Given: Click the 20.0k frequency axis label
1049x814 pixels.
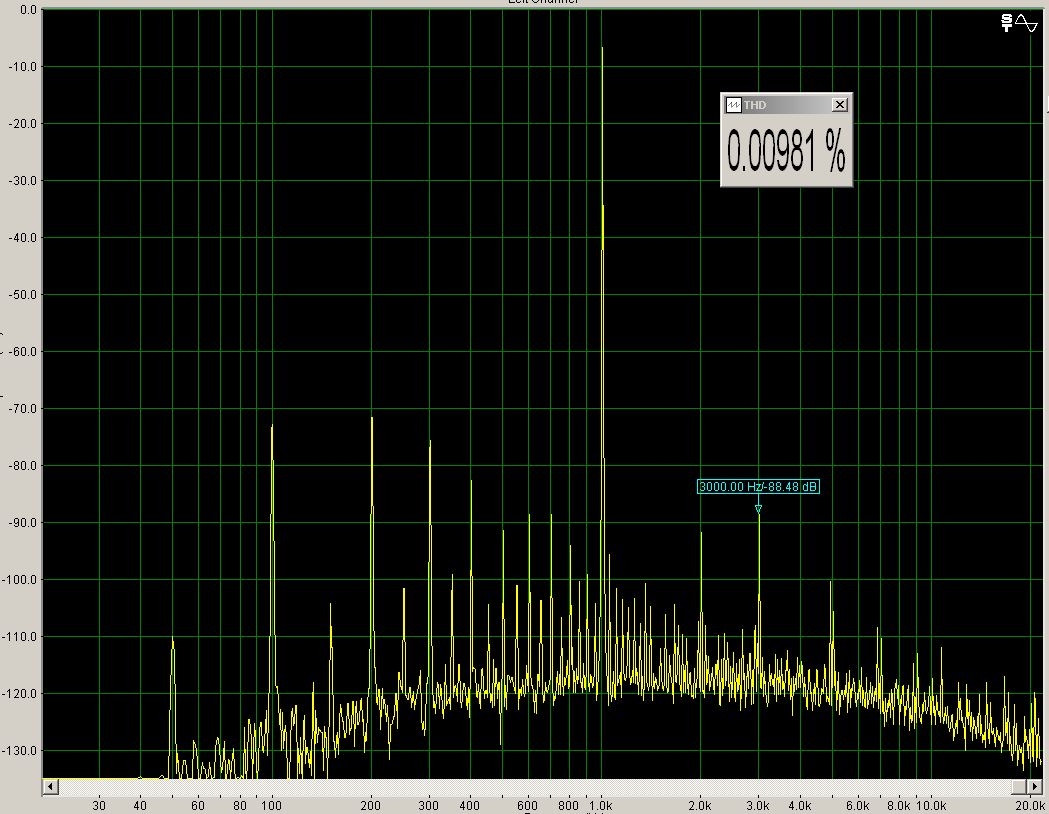Looking at the screenshot, I should pyautogui.click(x=1030, y=806).
